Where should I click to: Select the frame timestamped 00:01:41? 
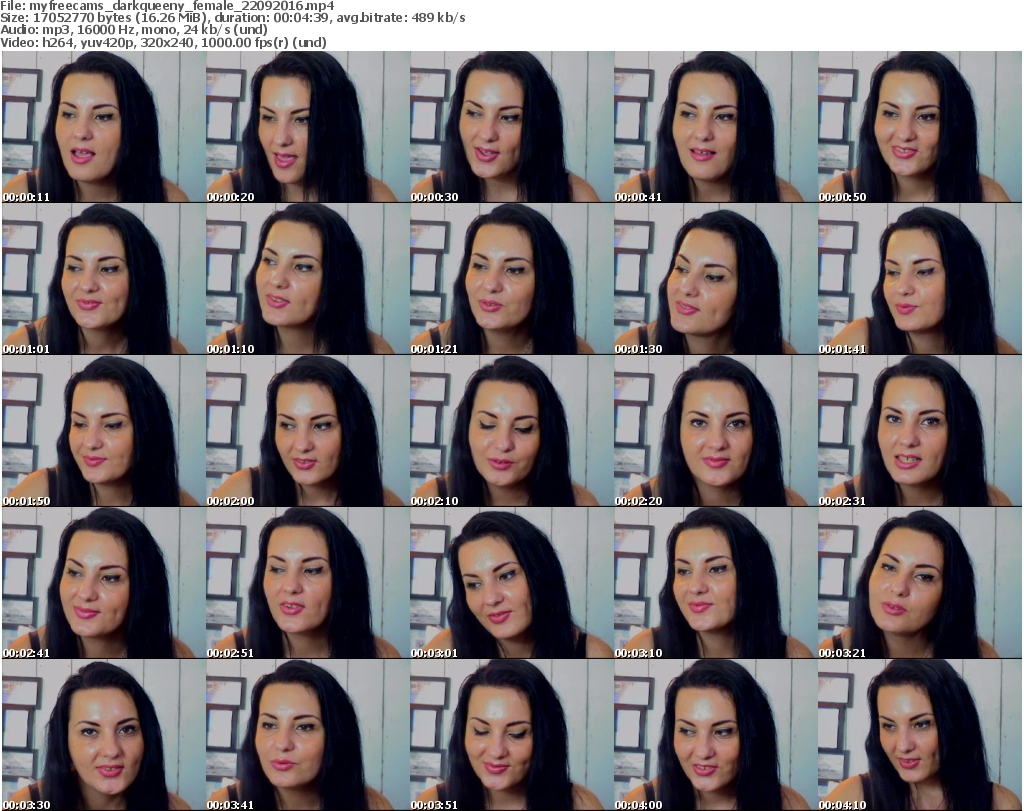919,279
